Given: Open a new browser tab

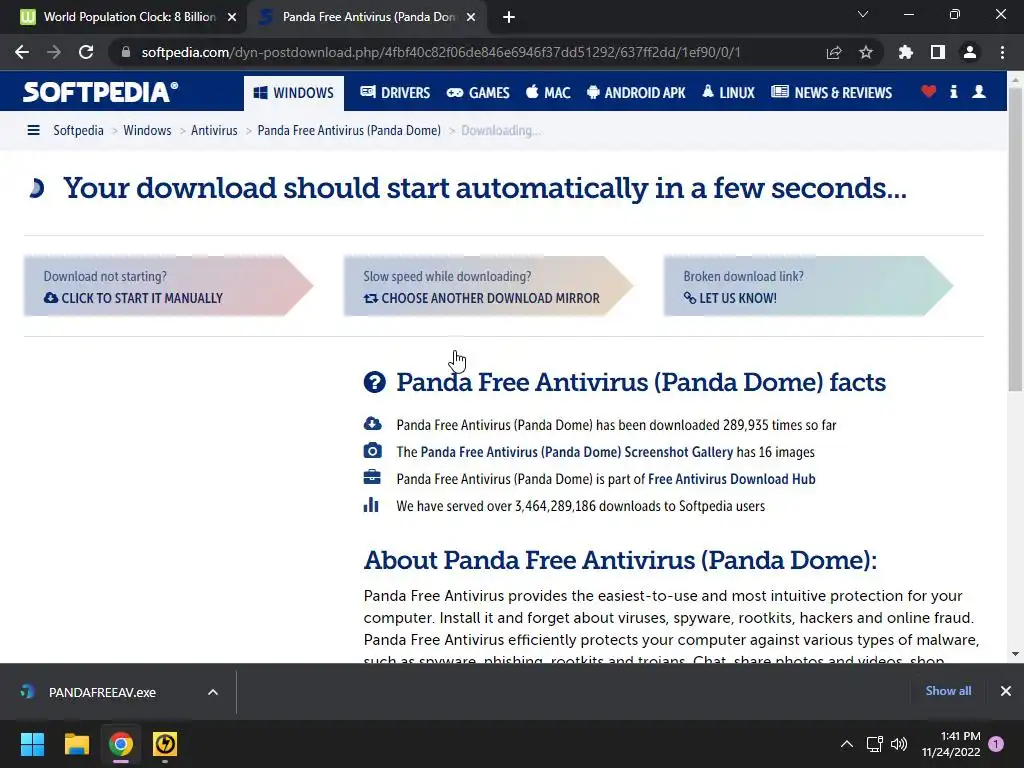Looking at the screenshot, I should [509, 17].
